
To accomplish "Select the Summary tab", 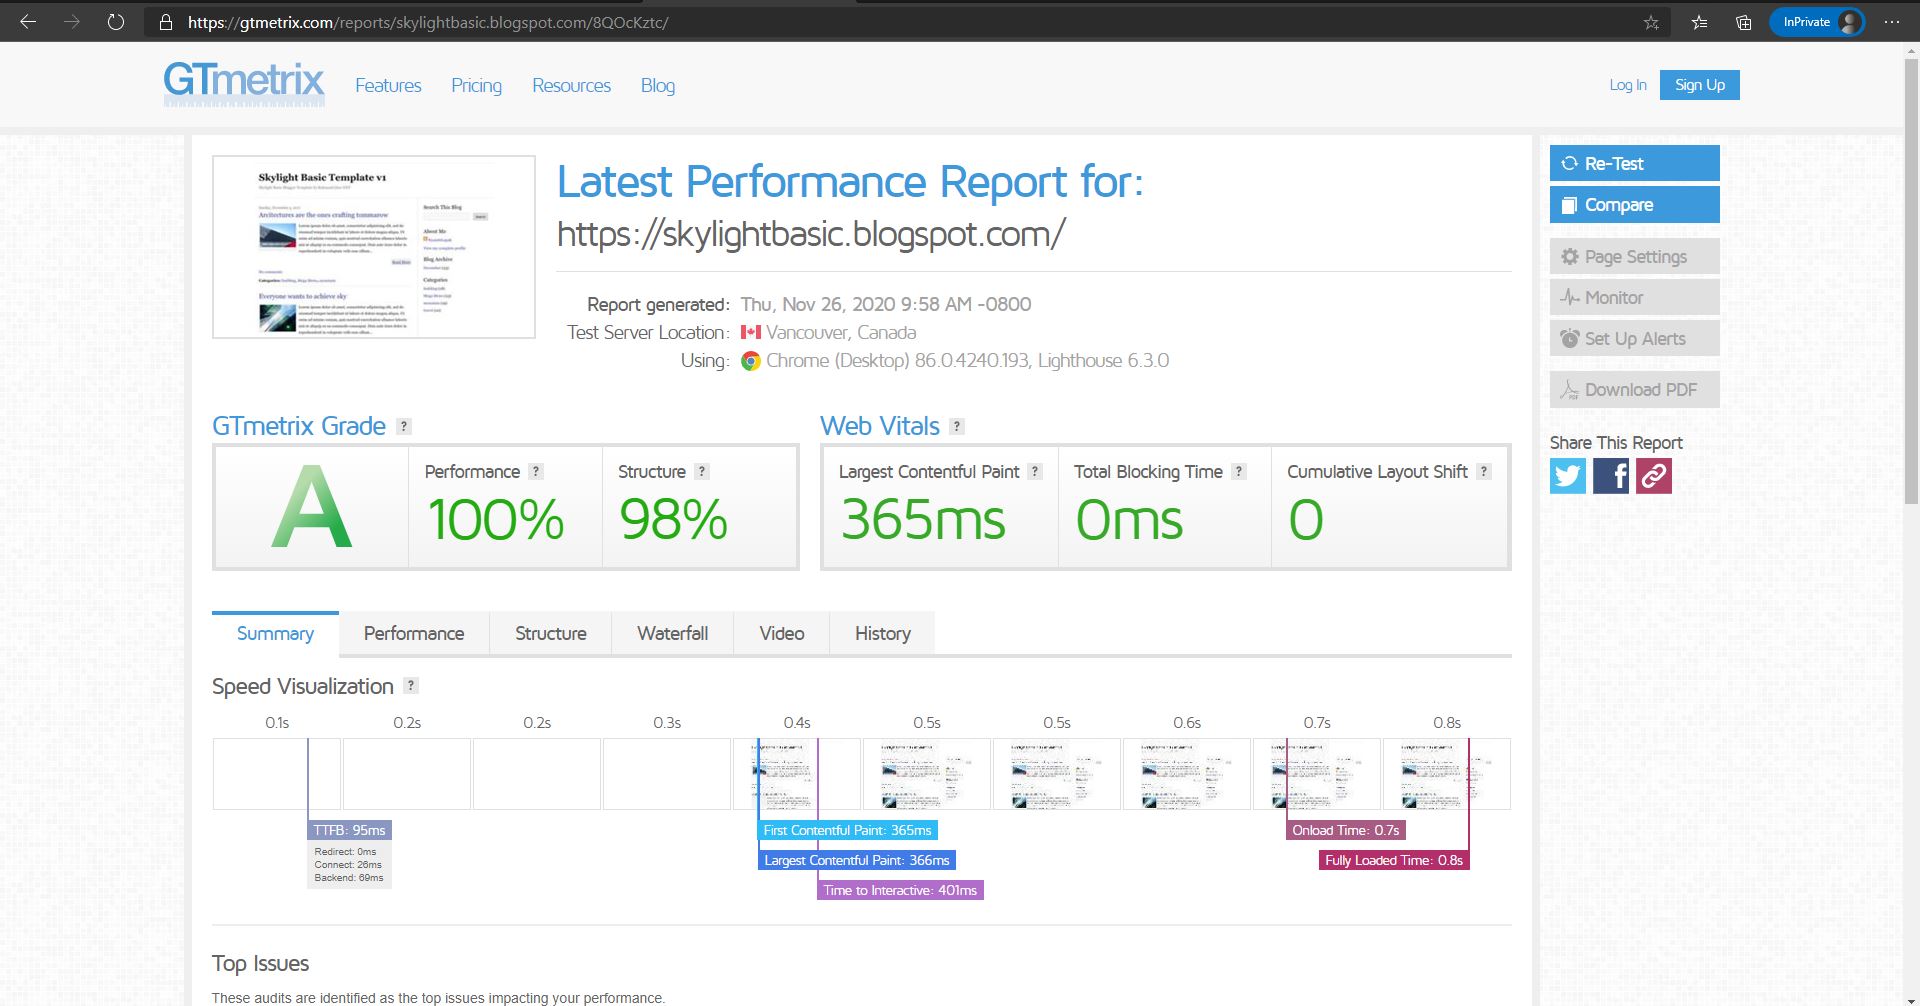I will pos(275,633).
